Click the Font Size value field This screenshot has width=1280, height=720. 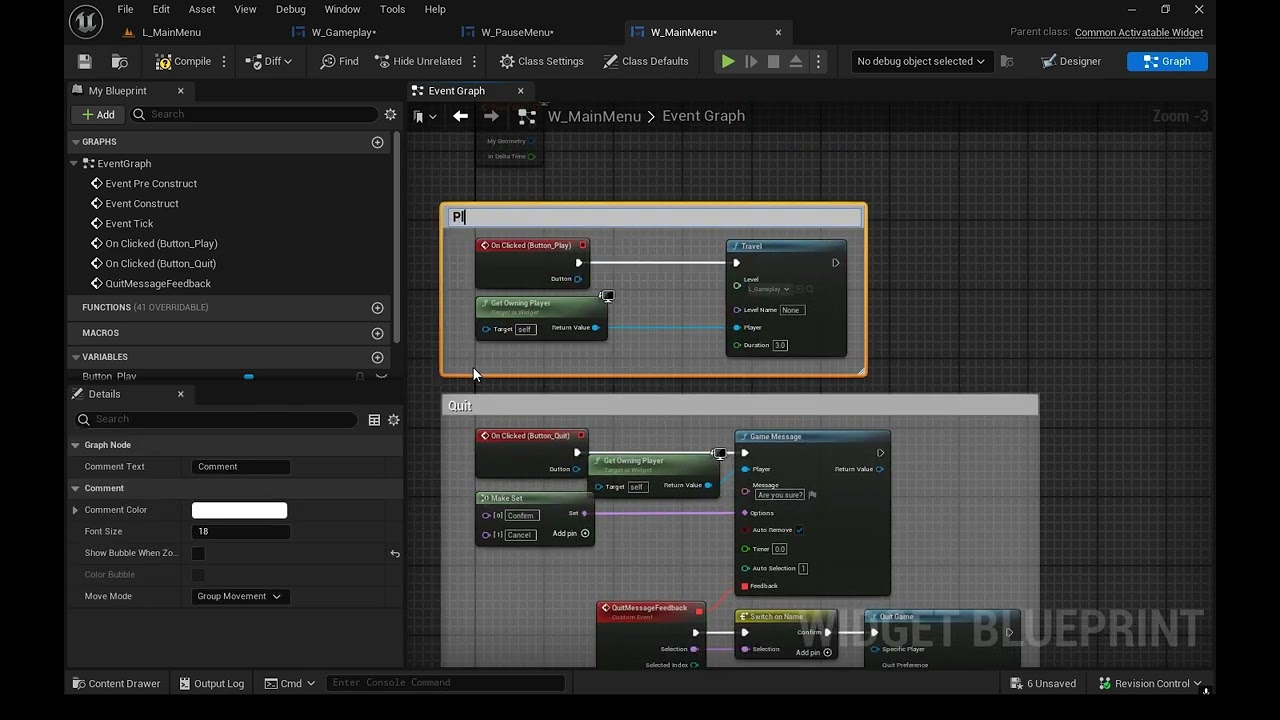click(241, 532)
